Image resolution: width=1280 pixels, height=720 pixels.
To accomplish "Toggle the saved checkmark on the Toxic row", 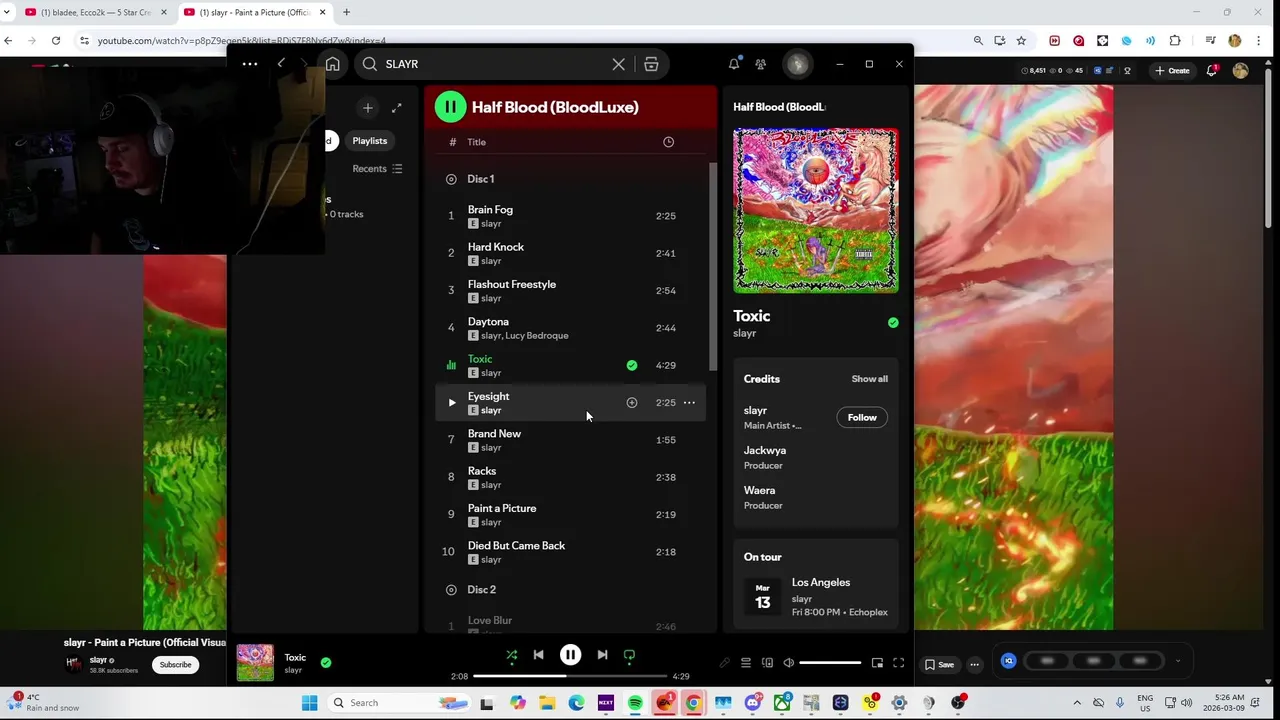I will [632, 366].
